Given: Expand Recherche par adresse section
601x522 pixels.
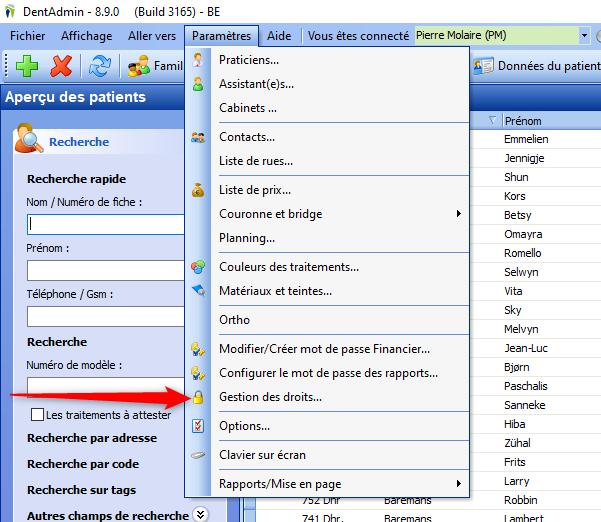Looking at the screenshot, I should (92, 438).
